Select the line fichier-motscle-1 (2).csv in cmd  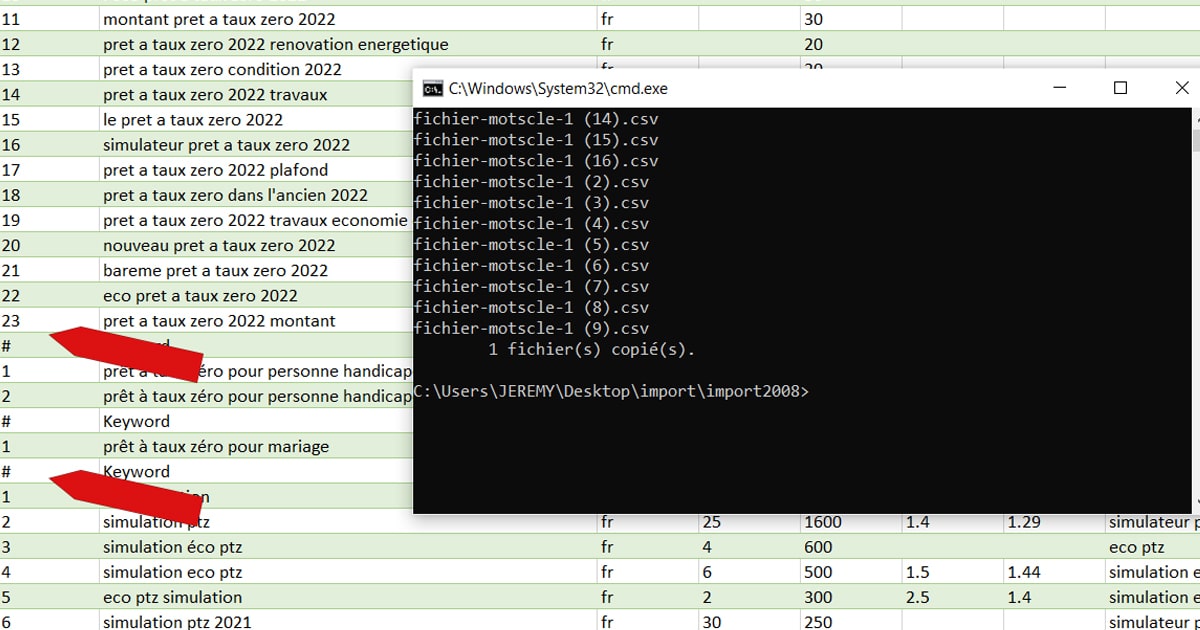531,182
